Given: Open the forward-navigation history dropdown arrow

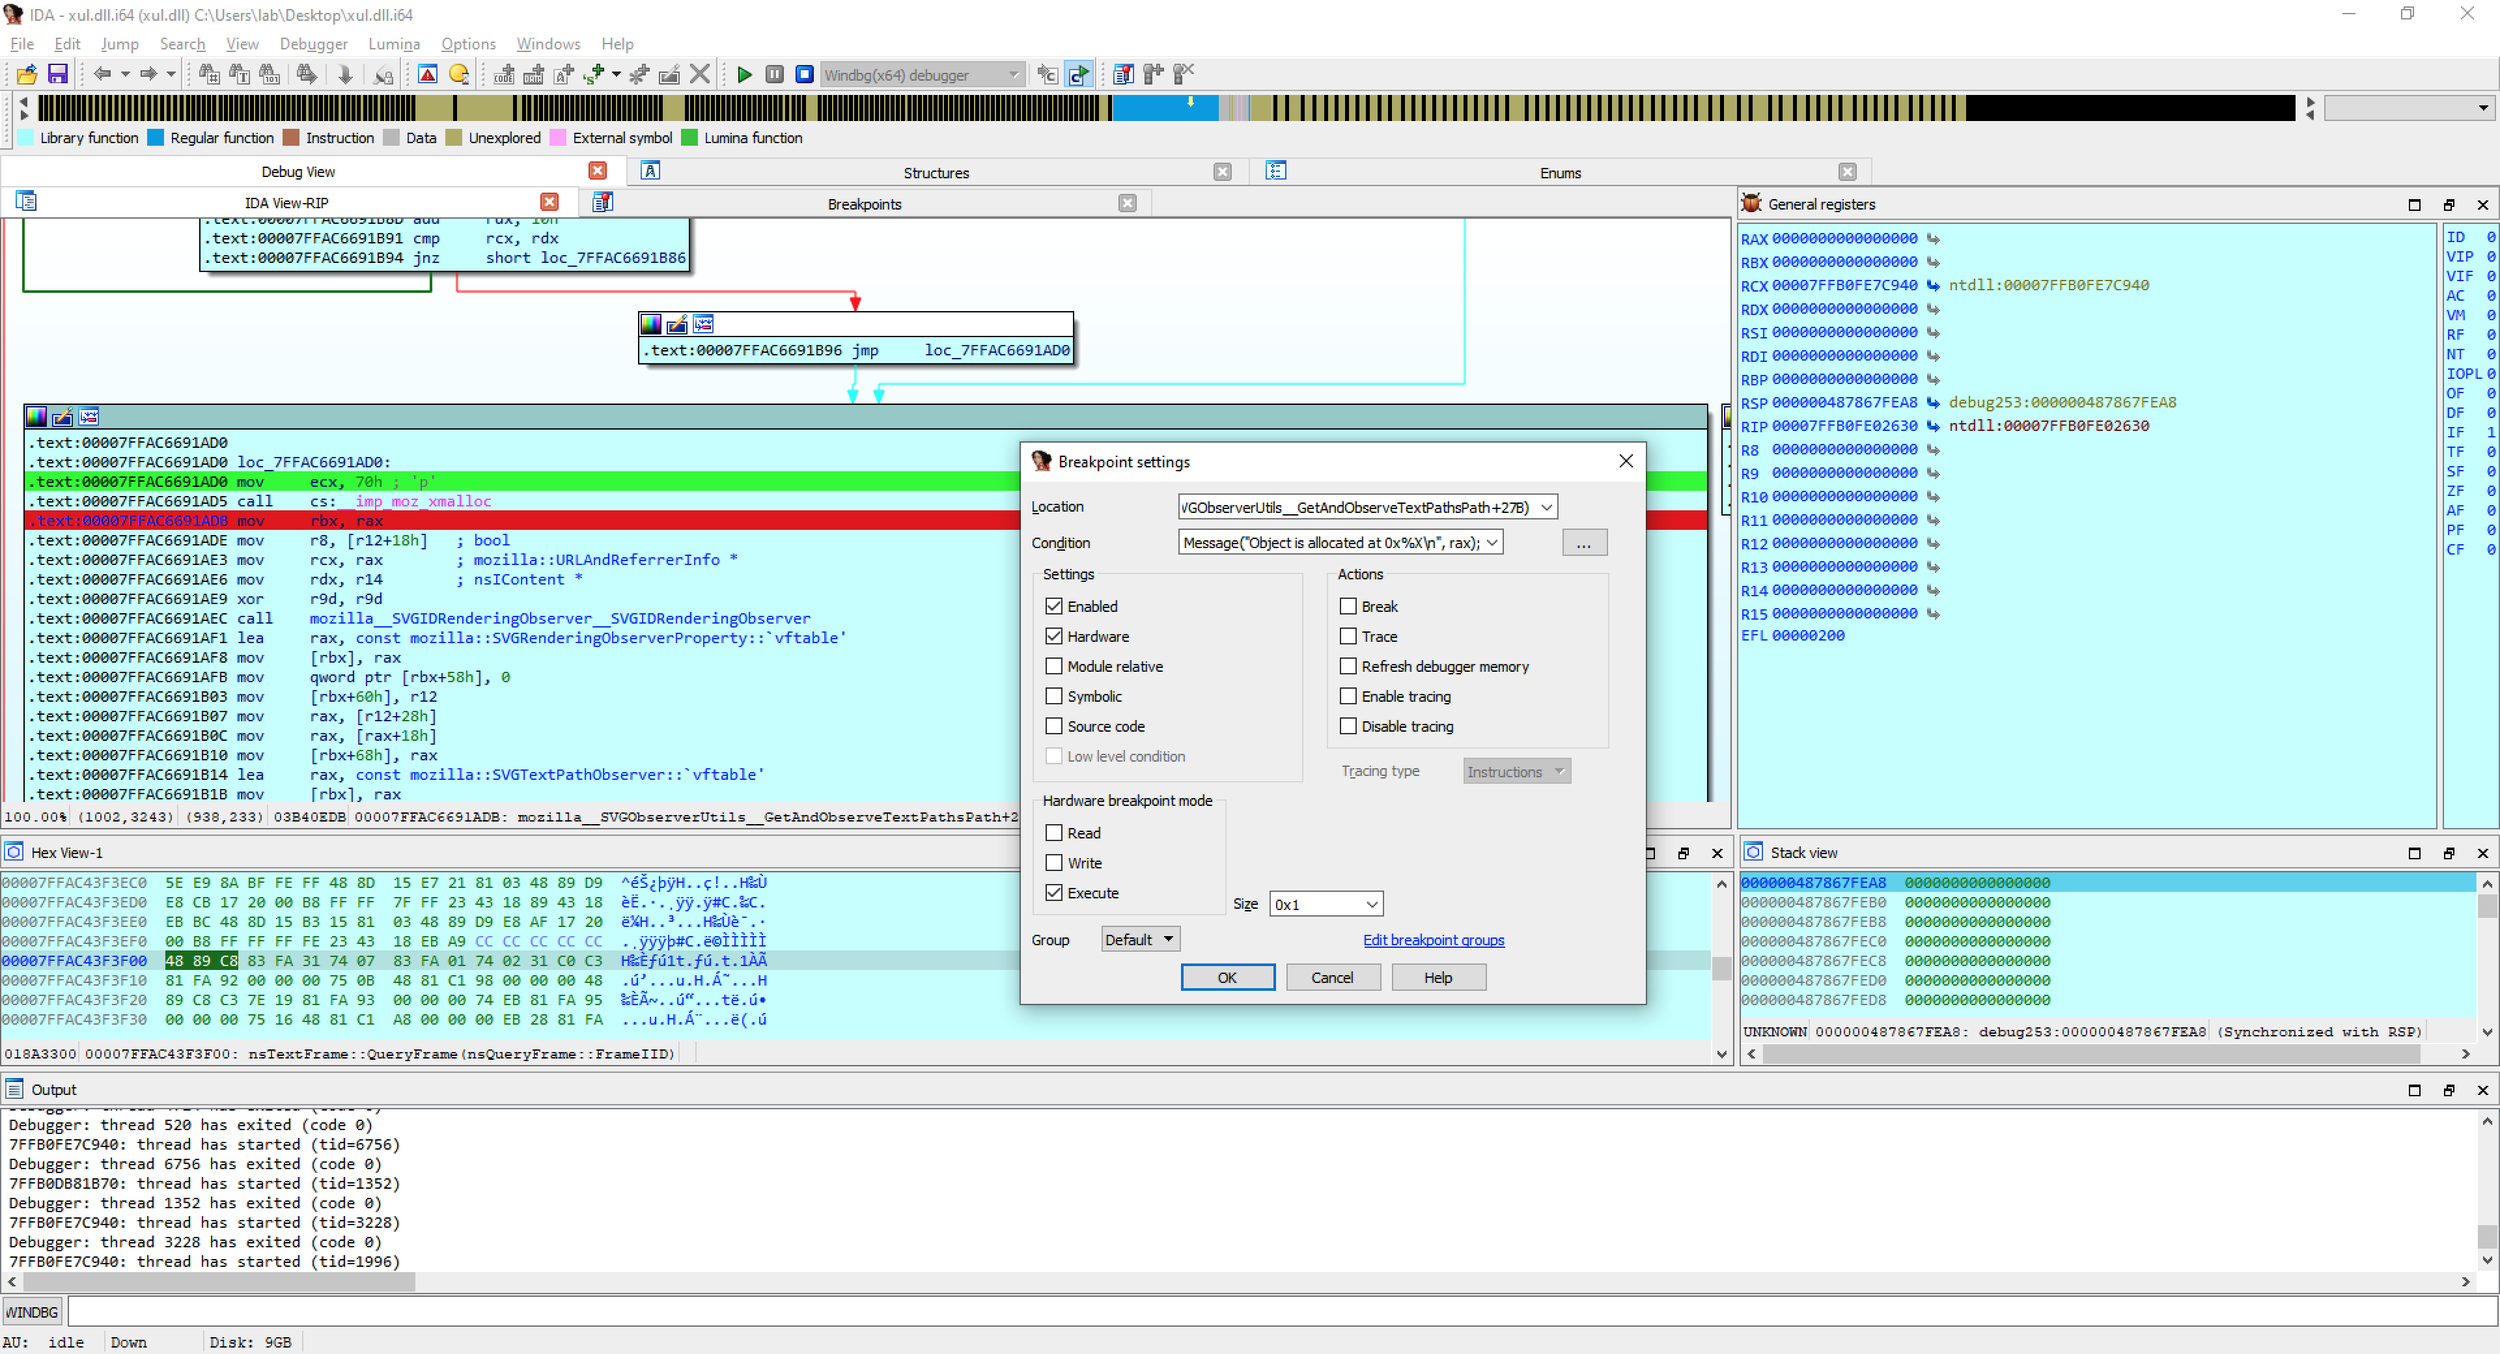Looking at the screenshot, I should click(171, 74).
